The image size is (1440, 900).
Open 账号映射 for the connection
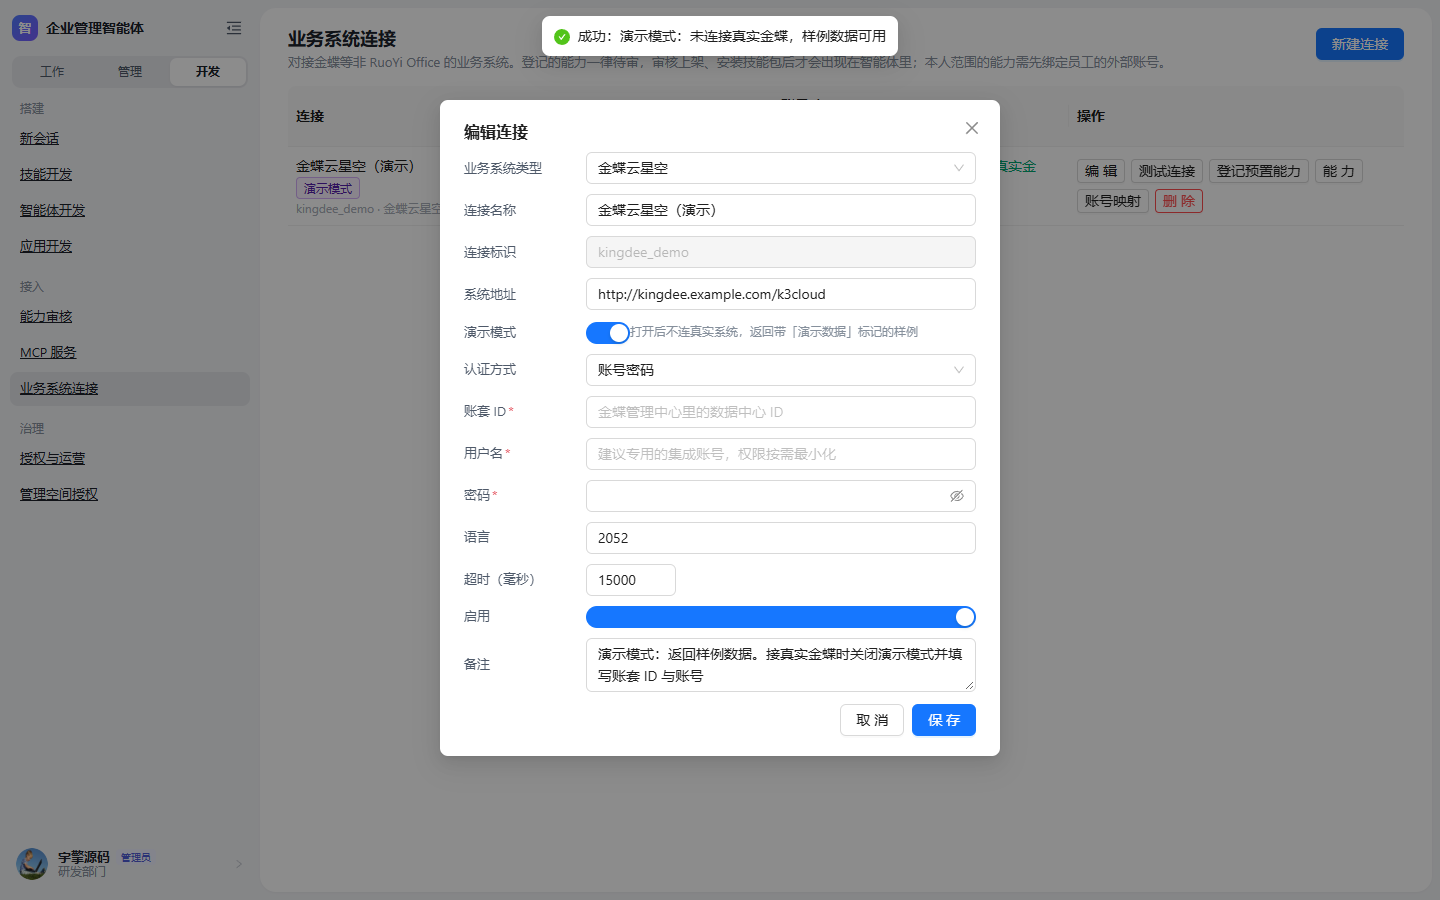point(1113,201)
